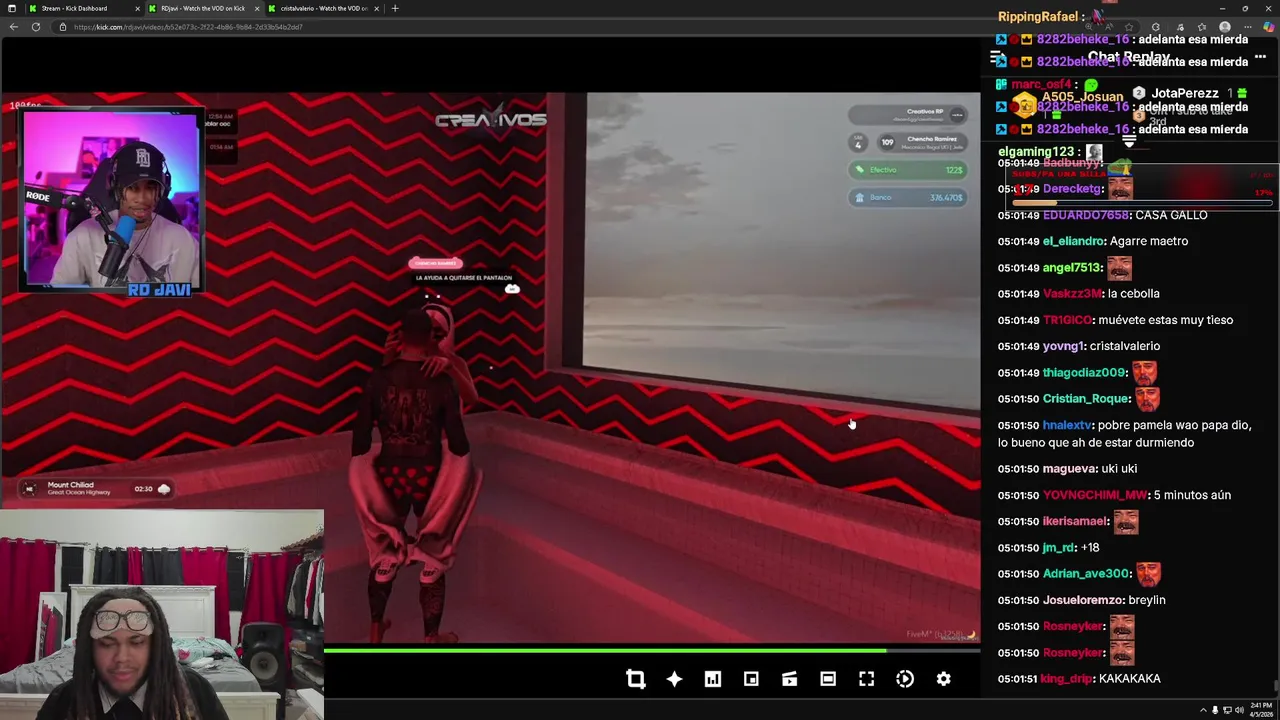Select JotaPerezz on the gift leaderboard
The height and width of the screenshot is (720, 1280).
pyautogui.click(x=1185, y=93)
